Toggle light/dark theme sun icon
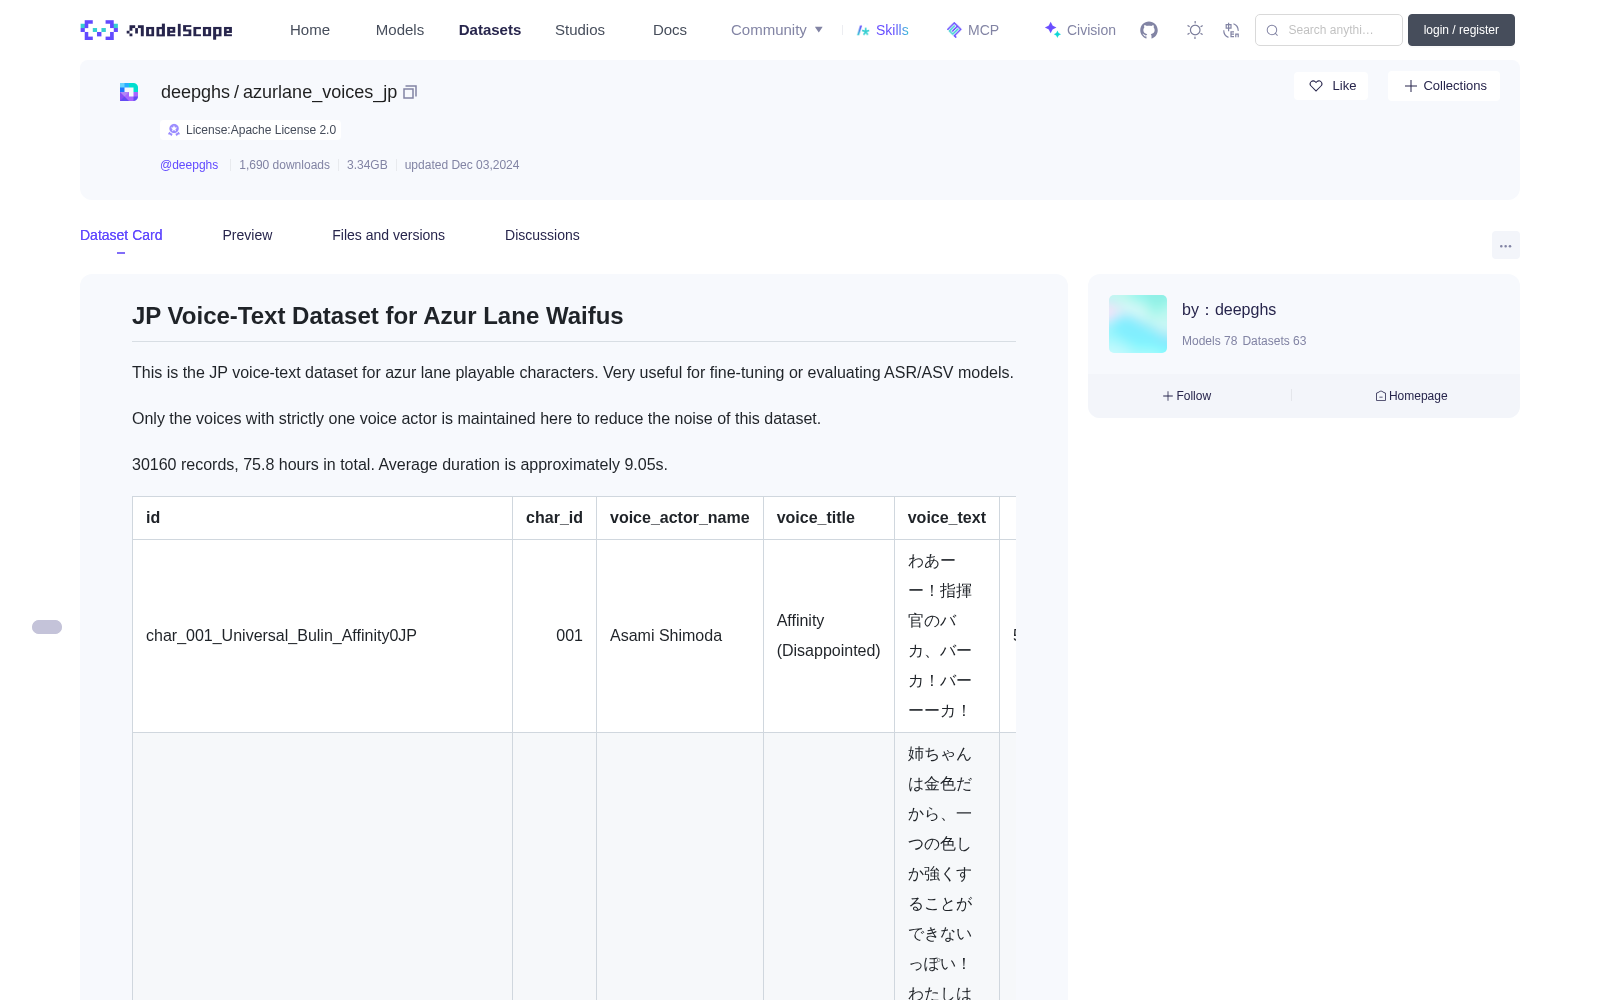Viewport: 1600px width, 1000px height. pos(1195,30)
